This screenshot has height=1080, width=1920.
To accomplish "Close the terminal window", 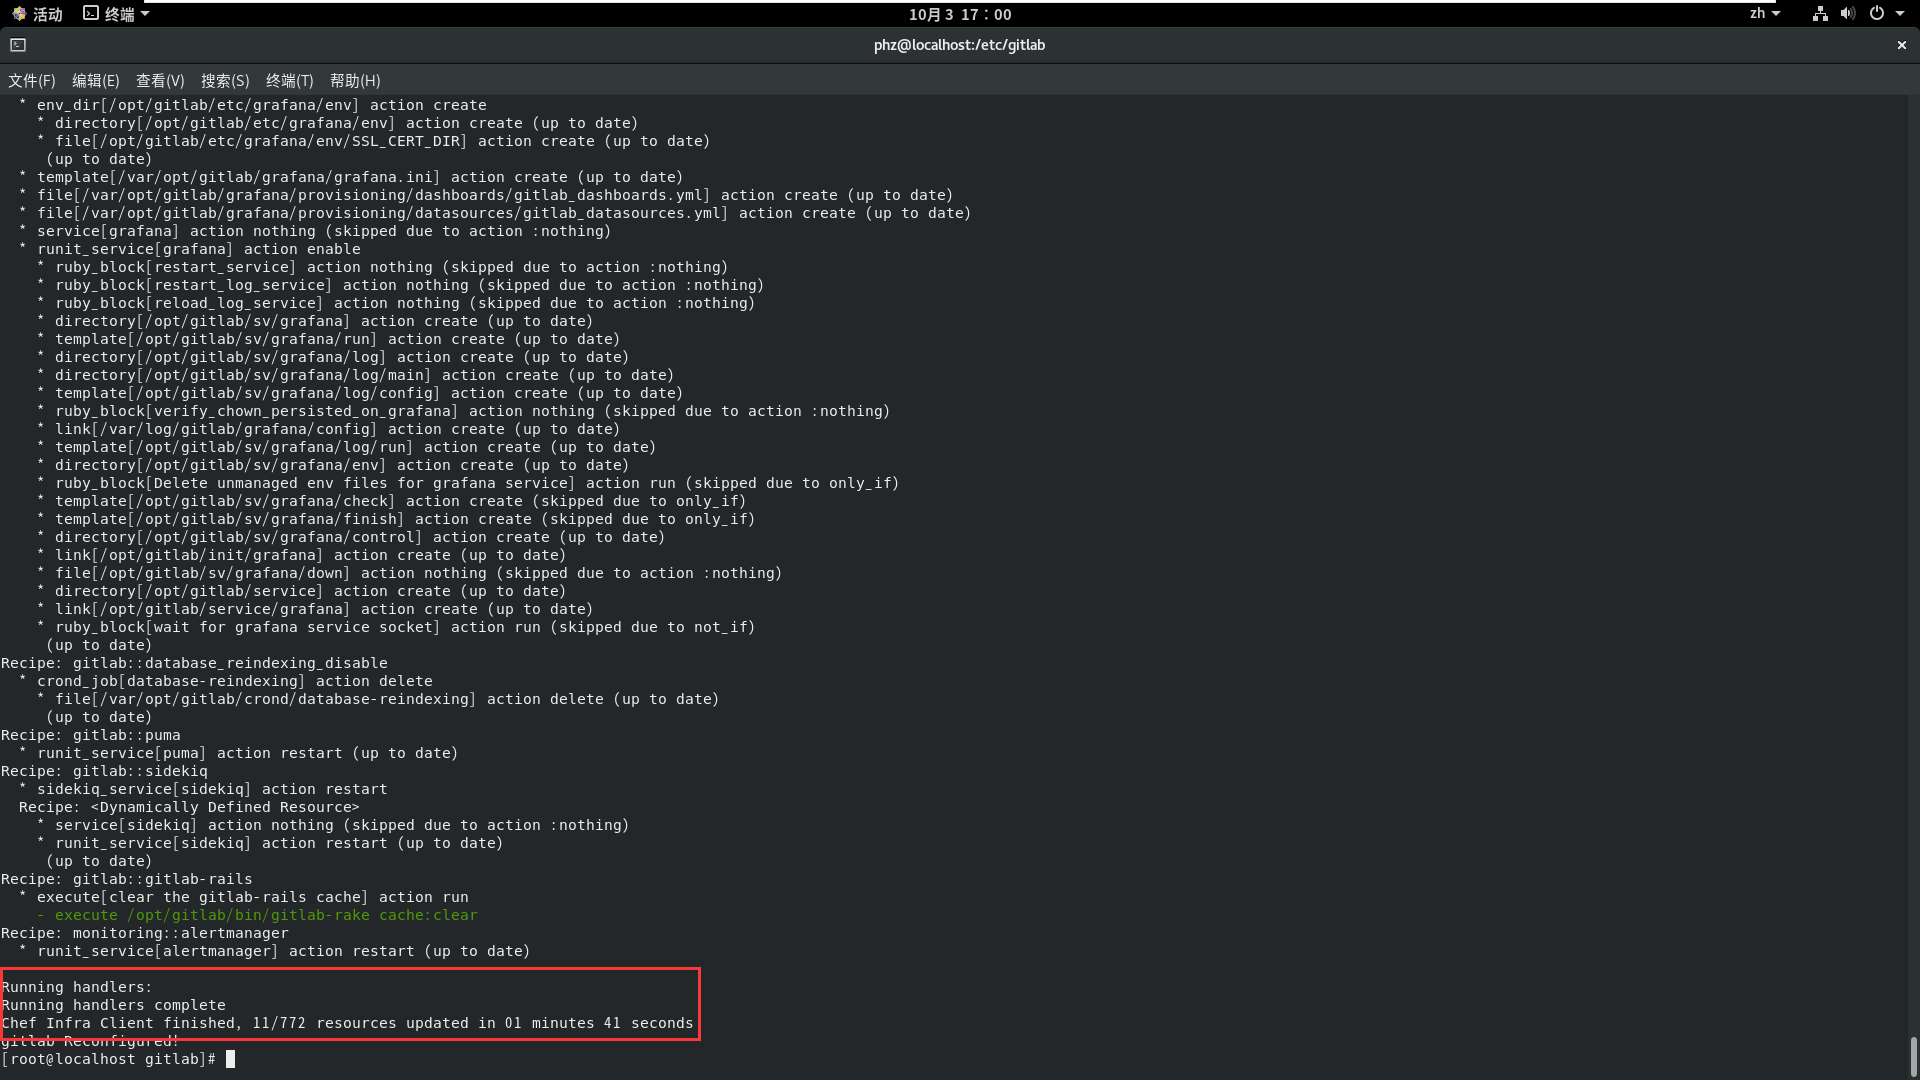I will pyautogui.click(x=1901, y=45).
